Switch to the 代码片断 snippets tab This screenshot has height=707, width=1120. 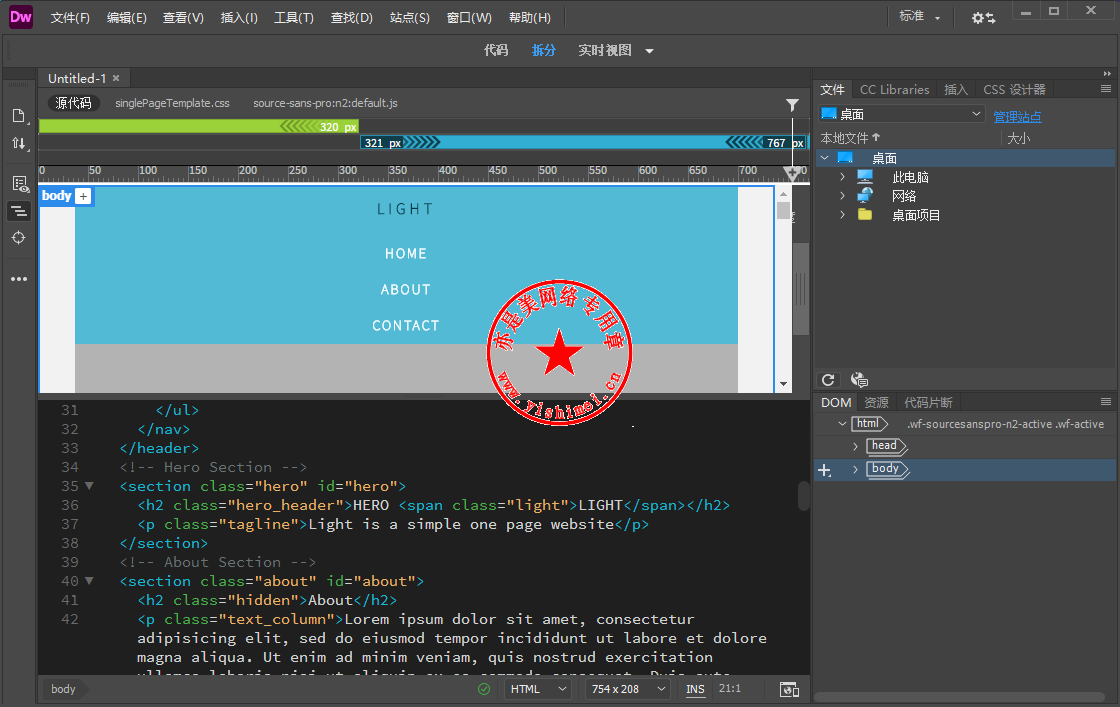[928, 403]
